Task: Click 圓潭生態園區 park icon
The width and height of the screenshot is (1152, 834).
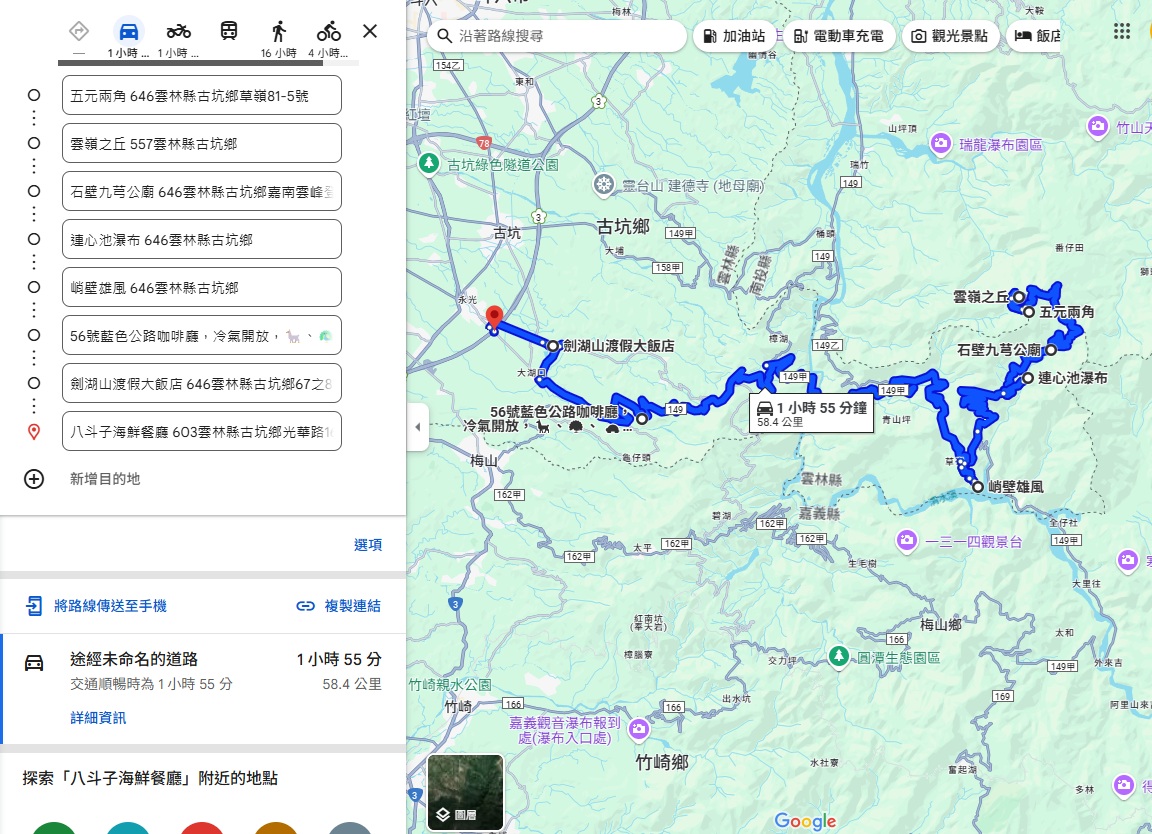Action: tap(838, 656)
